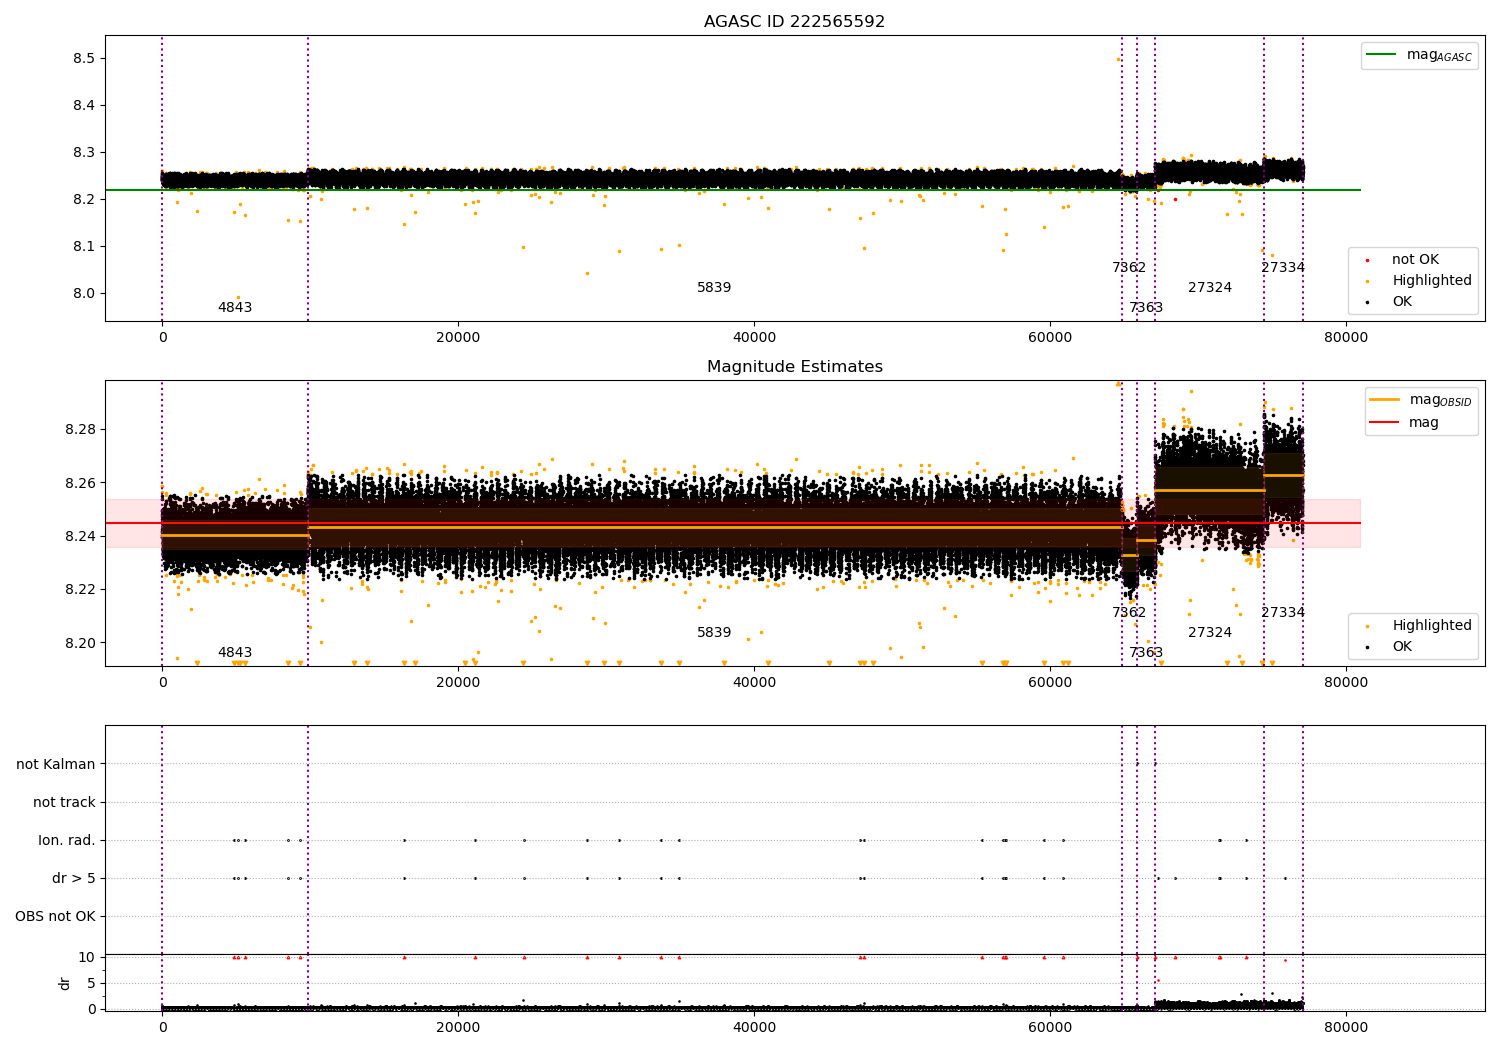Viewport: 1500px width, 1050px height.
Task: Click 'Highlighted' in the top plot legend
Action: click(x=1430, y=281)
